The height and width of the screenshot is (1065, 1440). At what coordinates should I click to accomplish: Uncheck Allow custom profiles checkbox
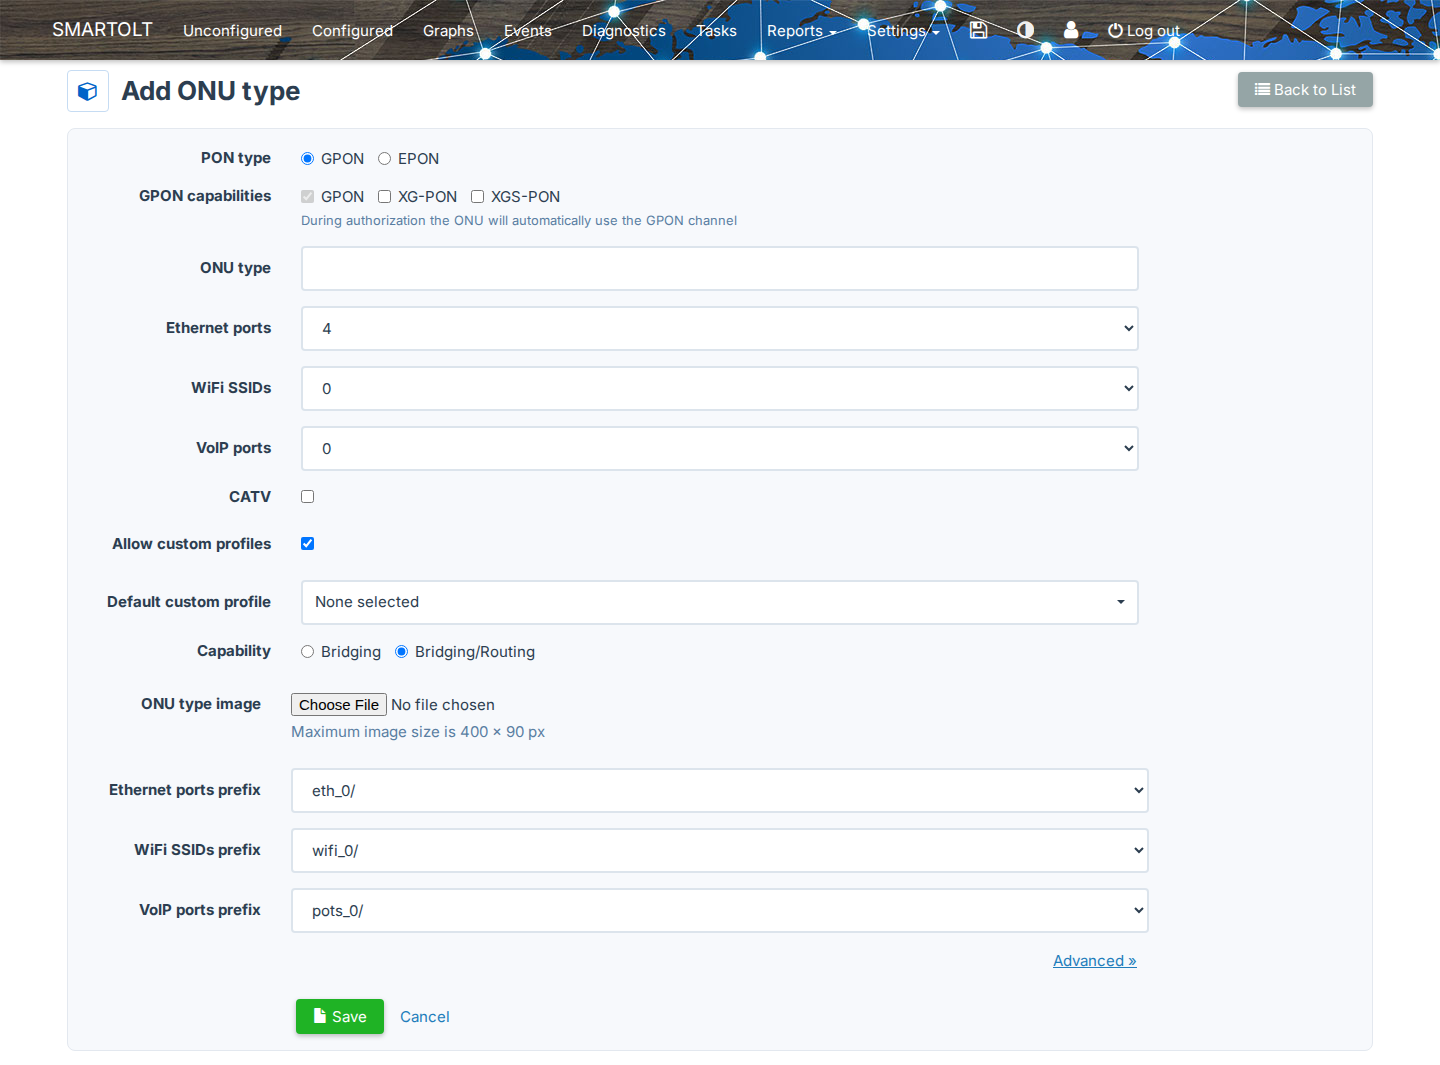tap(308, 544)
